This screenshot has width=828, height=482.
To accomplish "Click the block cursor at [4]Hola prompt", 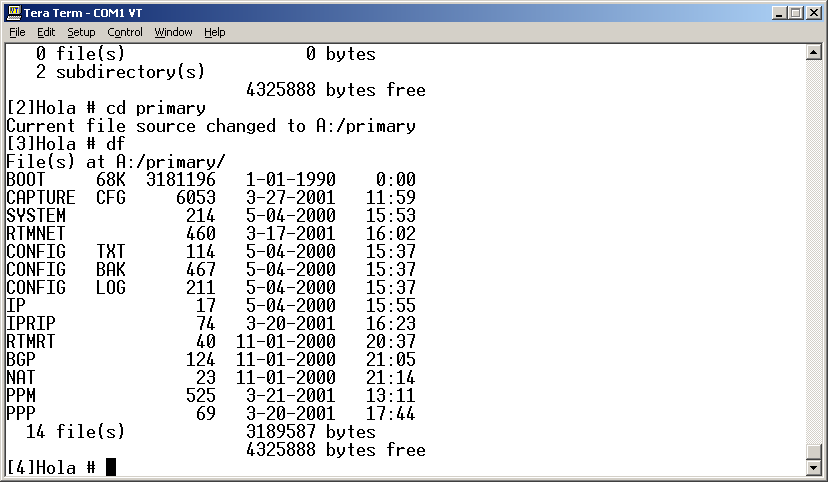I will click(x=111, y=467).
